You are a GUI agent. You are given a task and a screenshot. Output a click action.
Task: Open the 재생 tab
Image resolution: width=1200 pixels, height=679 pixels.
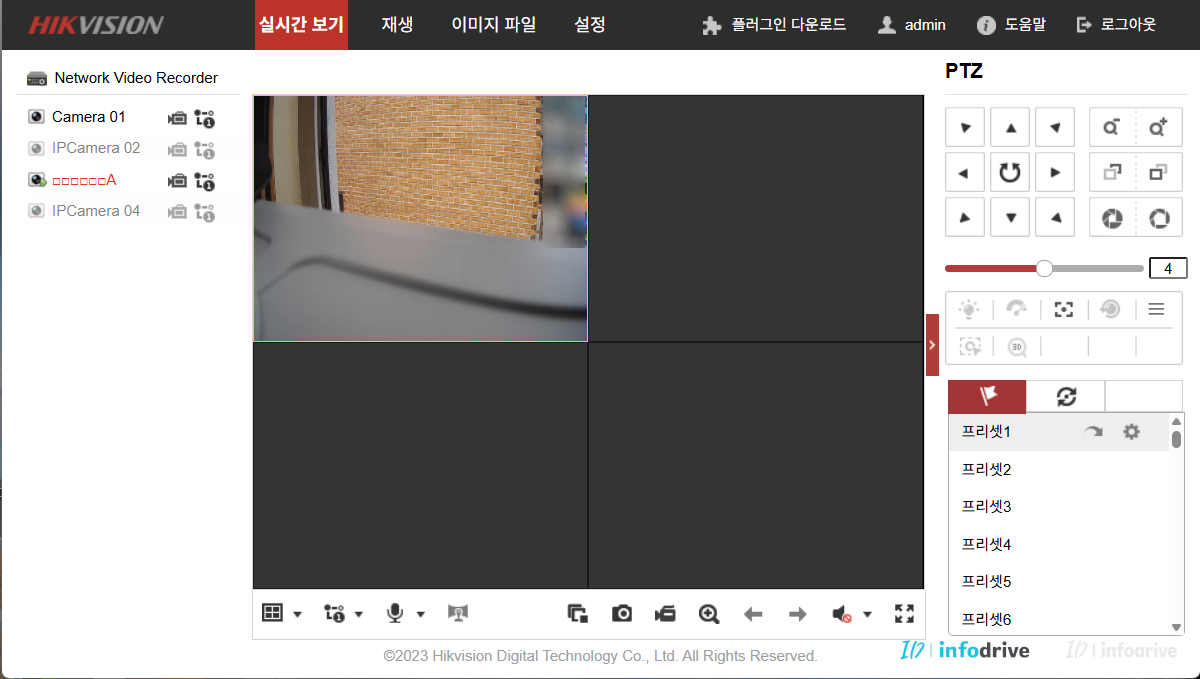(x=397, y=25)
